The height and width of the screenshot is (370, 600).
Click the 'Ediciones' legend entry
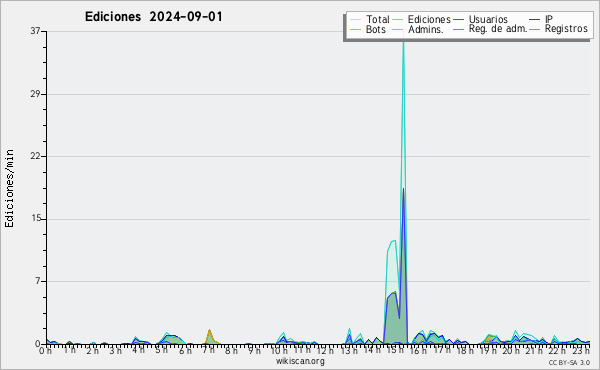429,19
